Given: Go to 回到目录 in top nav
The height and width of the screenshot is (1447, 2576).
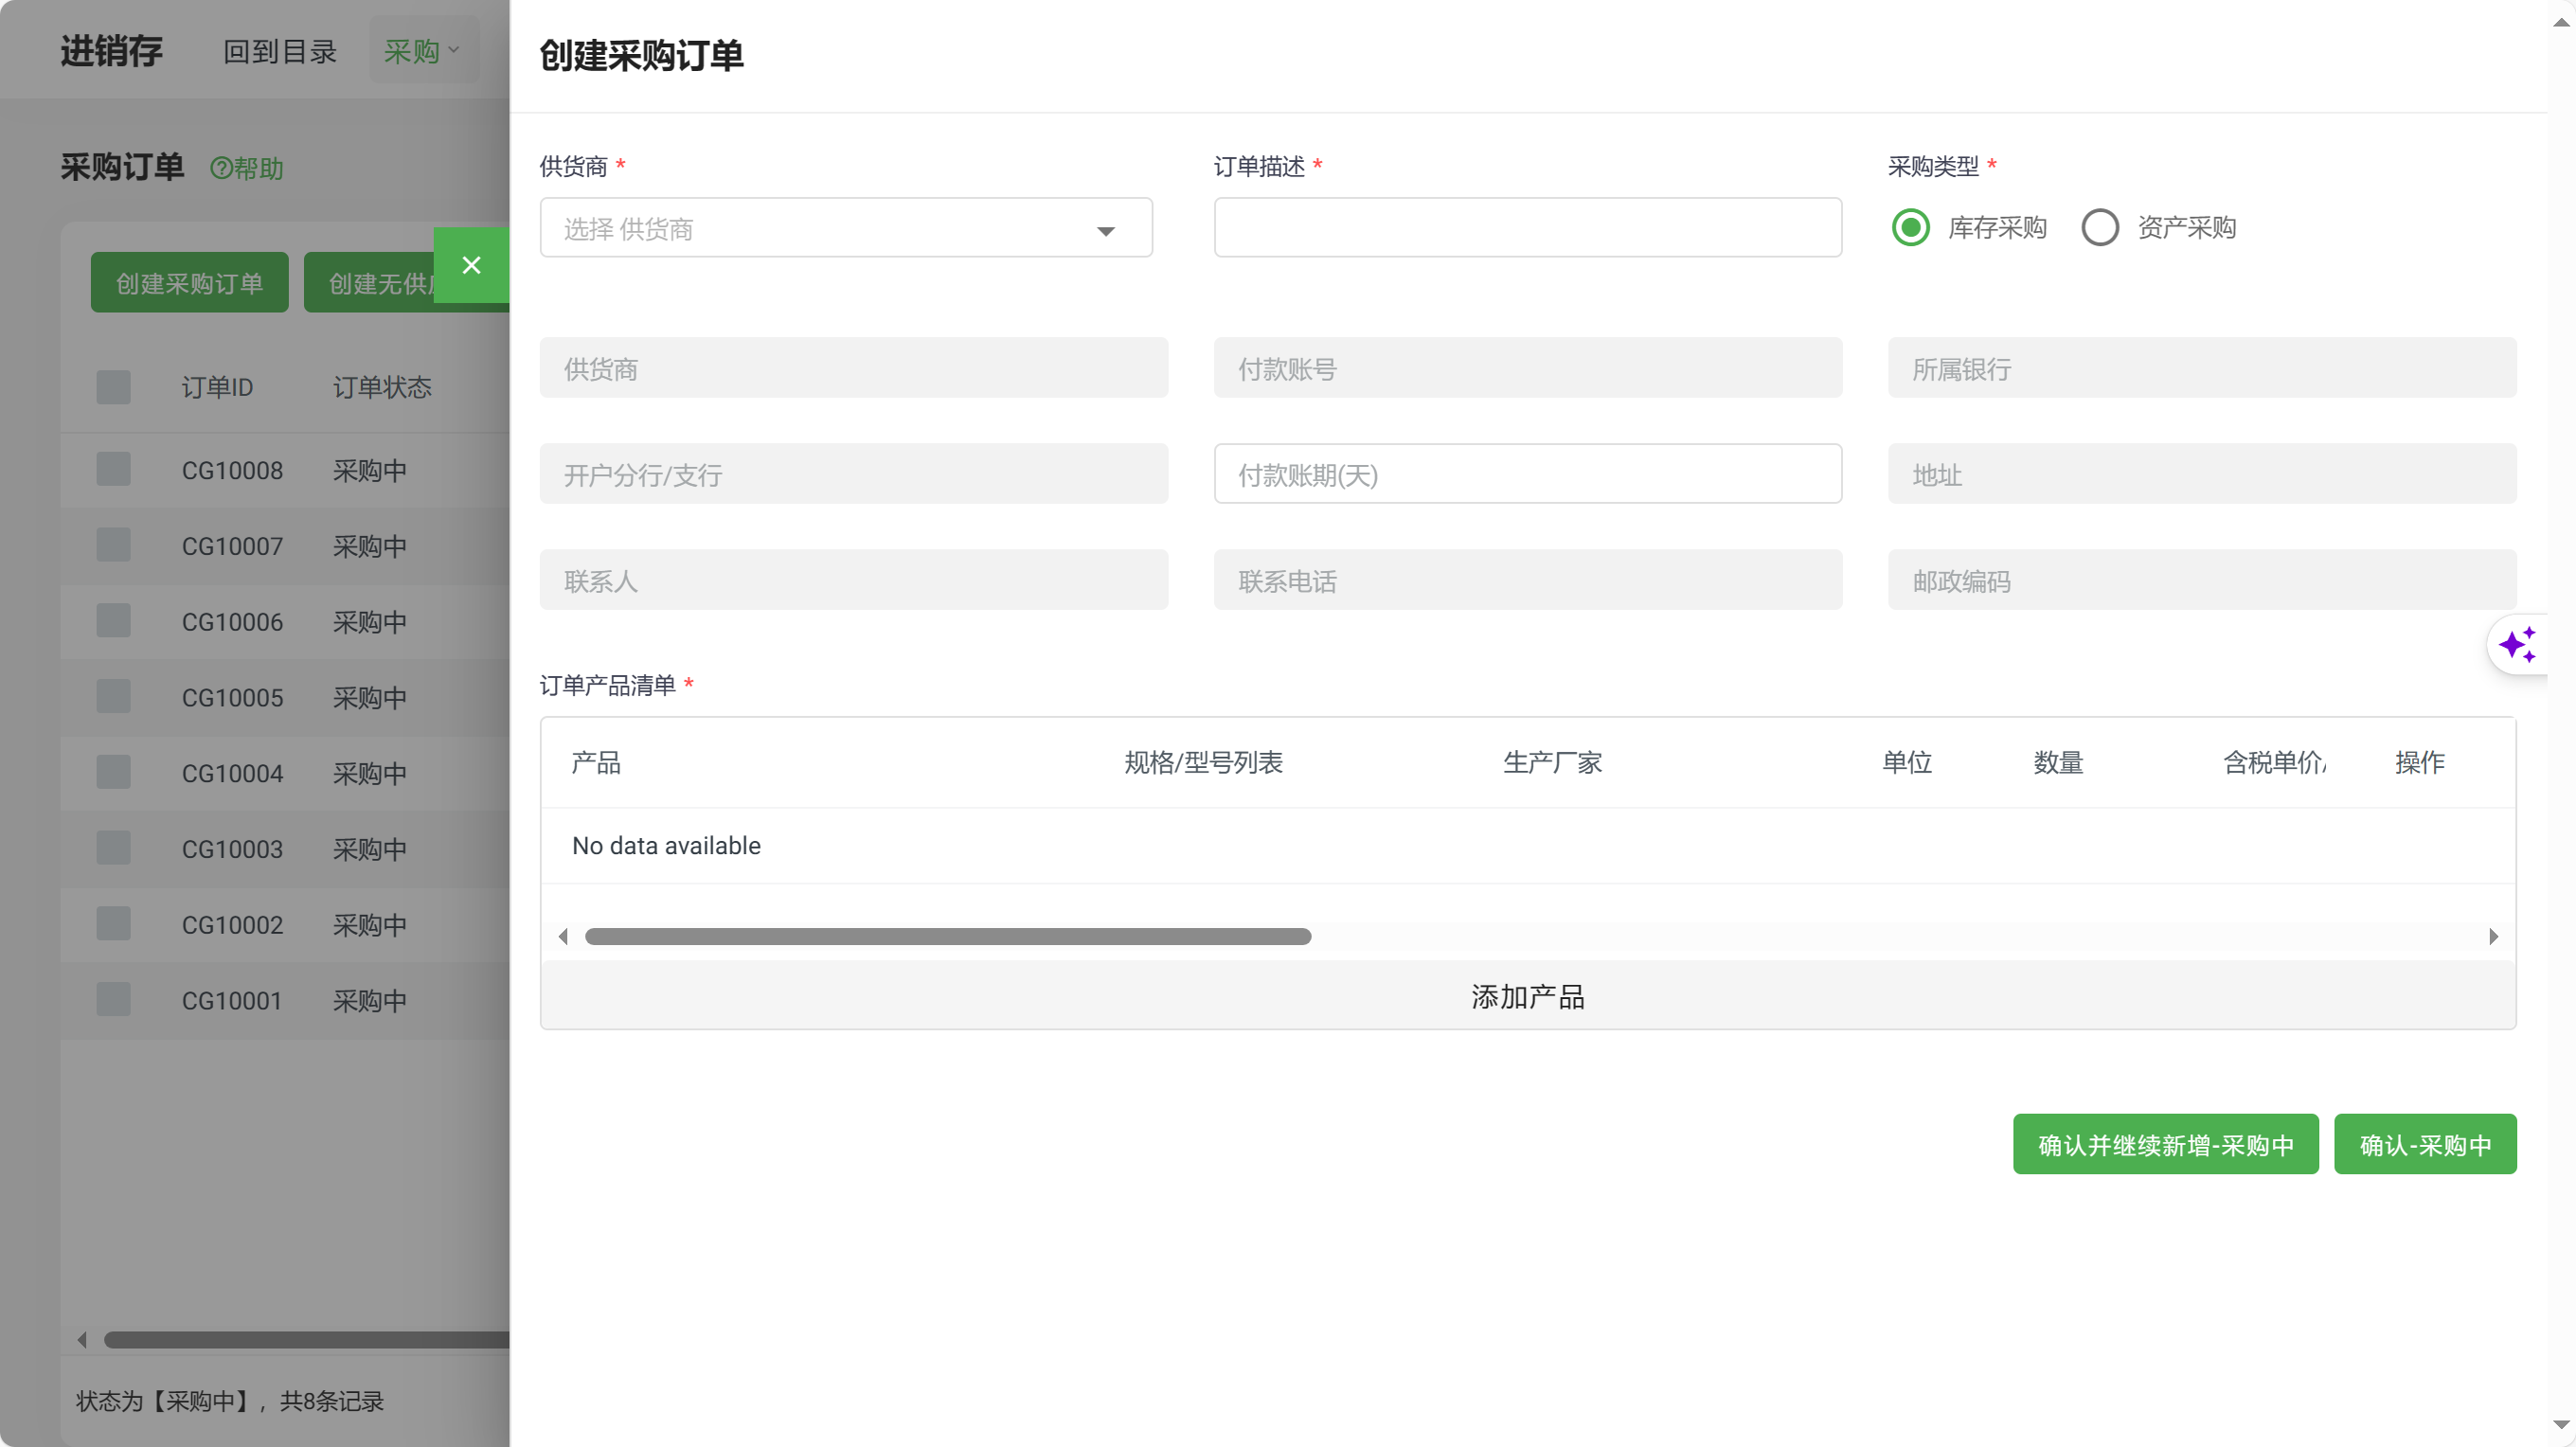Looking at the screenshot, I should pyautogui.click(x=280, y=51).
